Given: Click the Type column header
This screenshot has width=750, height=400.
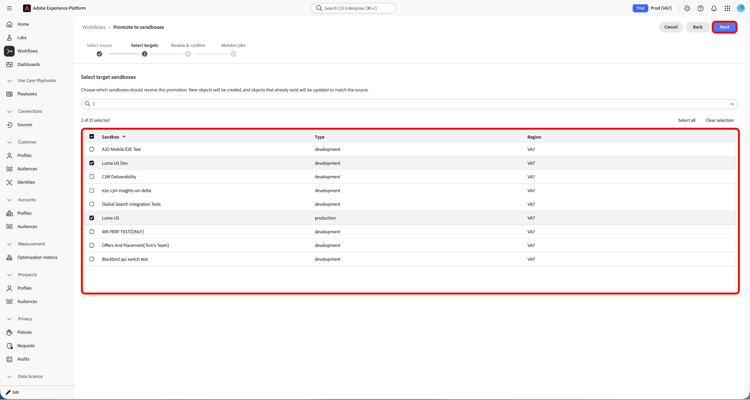Looking at the screenshot, I should coord(320,137).
